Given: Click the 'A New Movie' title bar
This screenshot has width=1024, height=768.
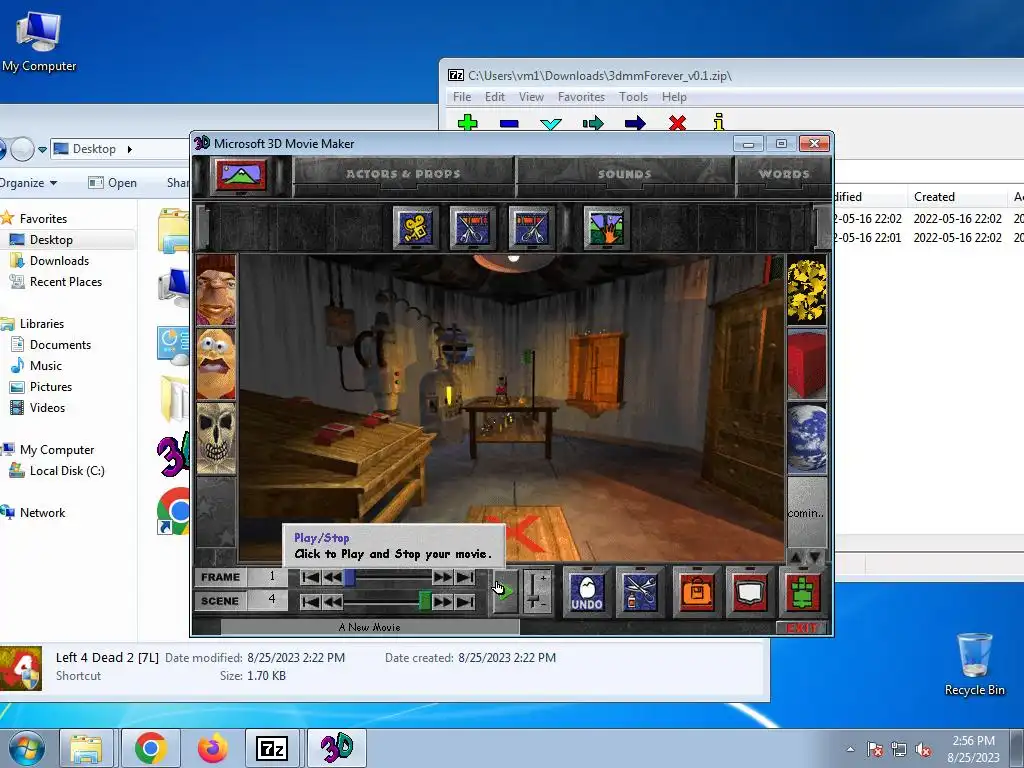Looking at the screenshot, I should [x=370, y=628].
